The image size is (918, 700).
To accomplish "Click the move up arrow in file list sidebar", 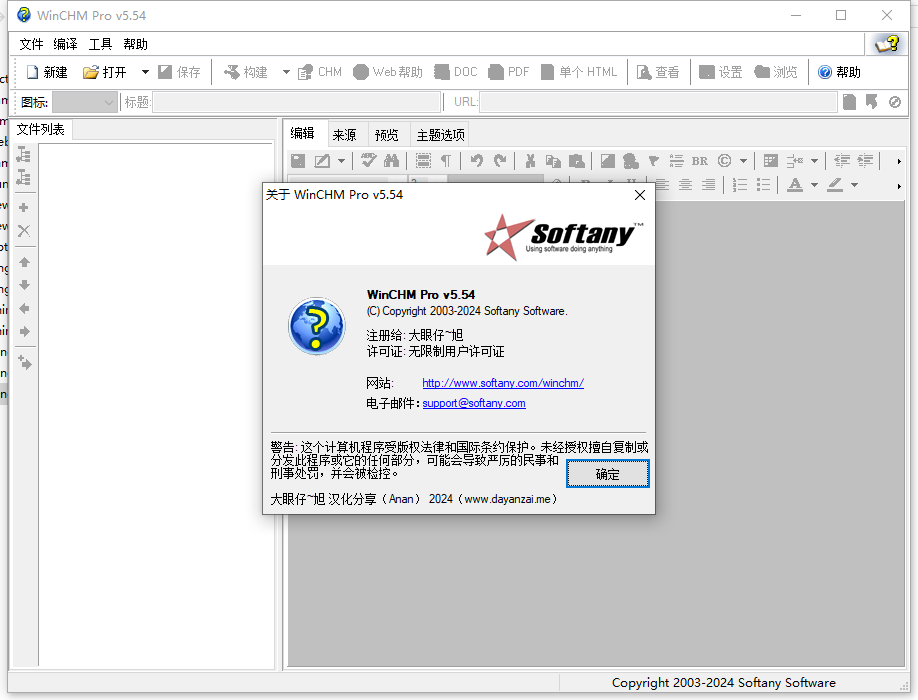I will [24, 262].
